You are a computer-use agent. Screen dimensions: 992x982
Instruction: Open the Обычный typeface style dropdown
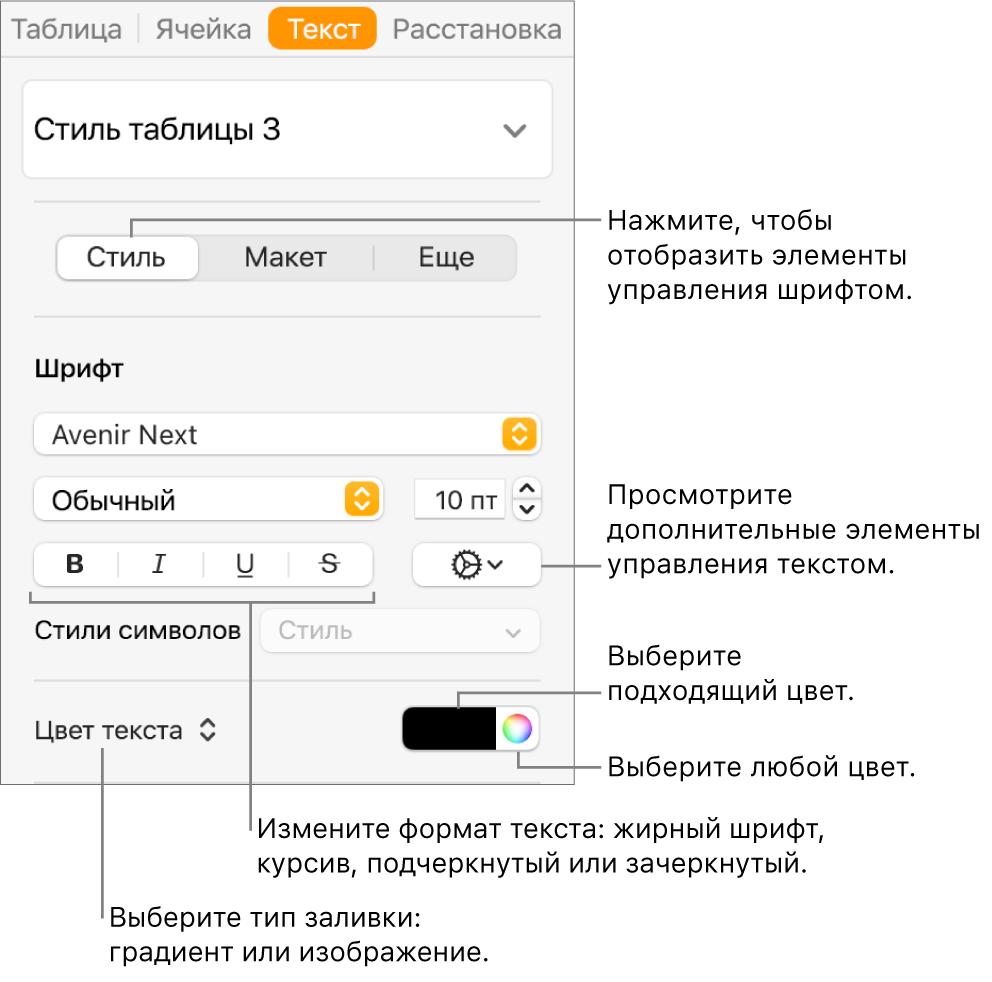tap(208, 499)
